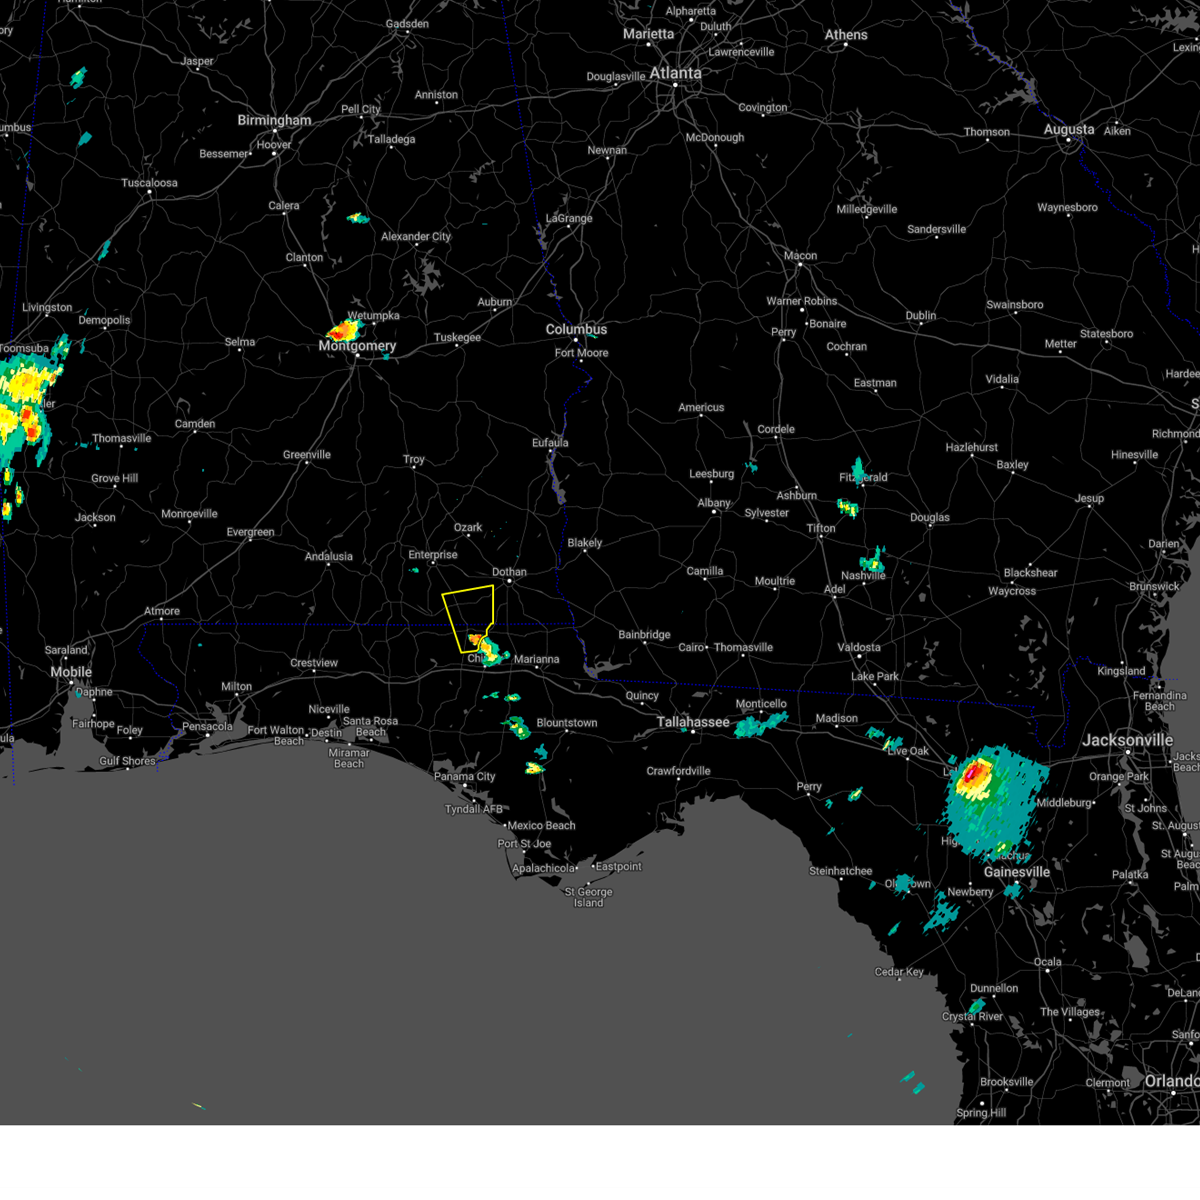Screen dimensions: 1200x1200
Task: Click the Ocala label
Action: pyautogui.click(x=1048, y=962)
